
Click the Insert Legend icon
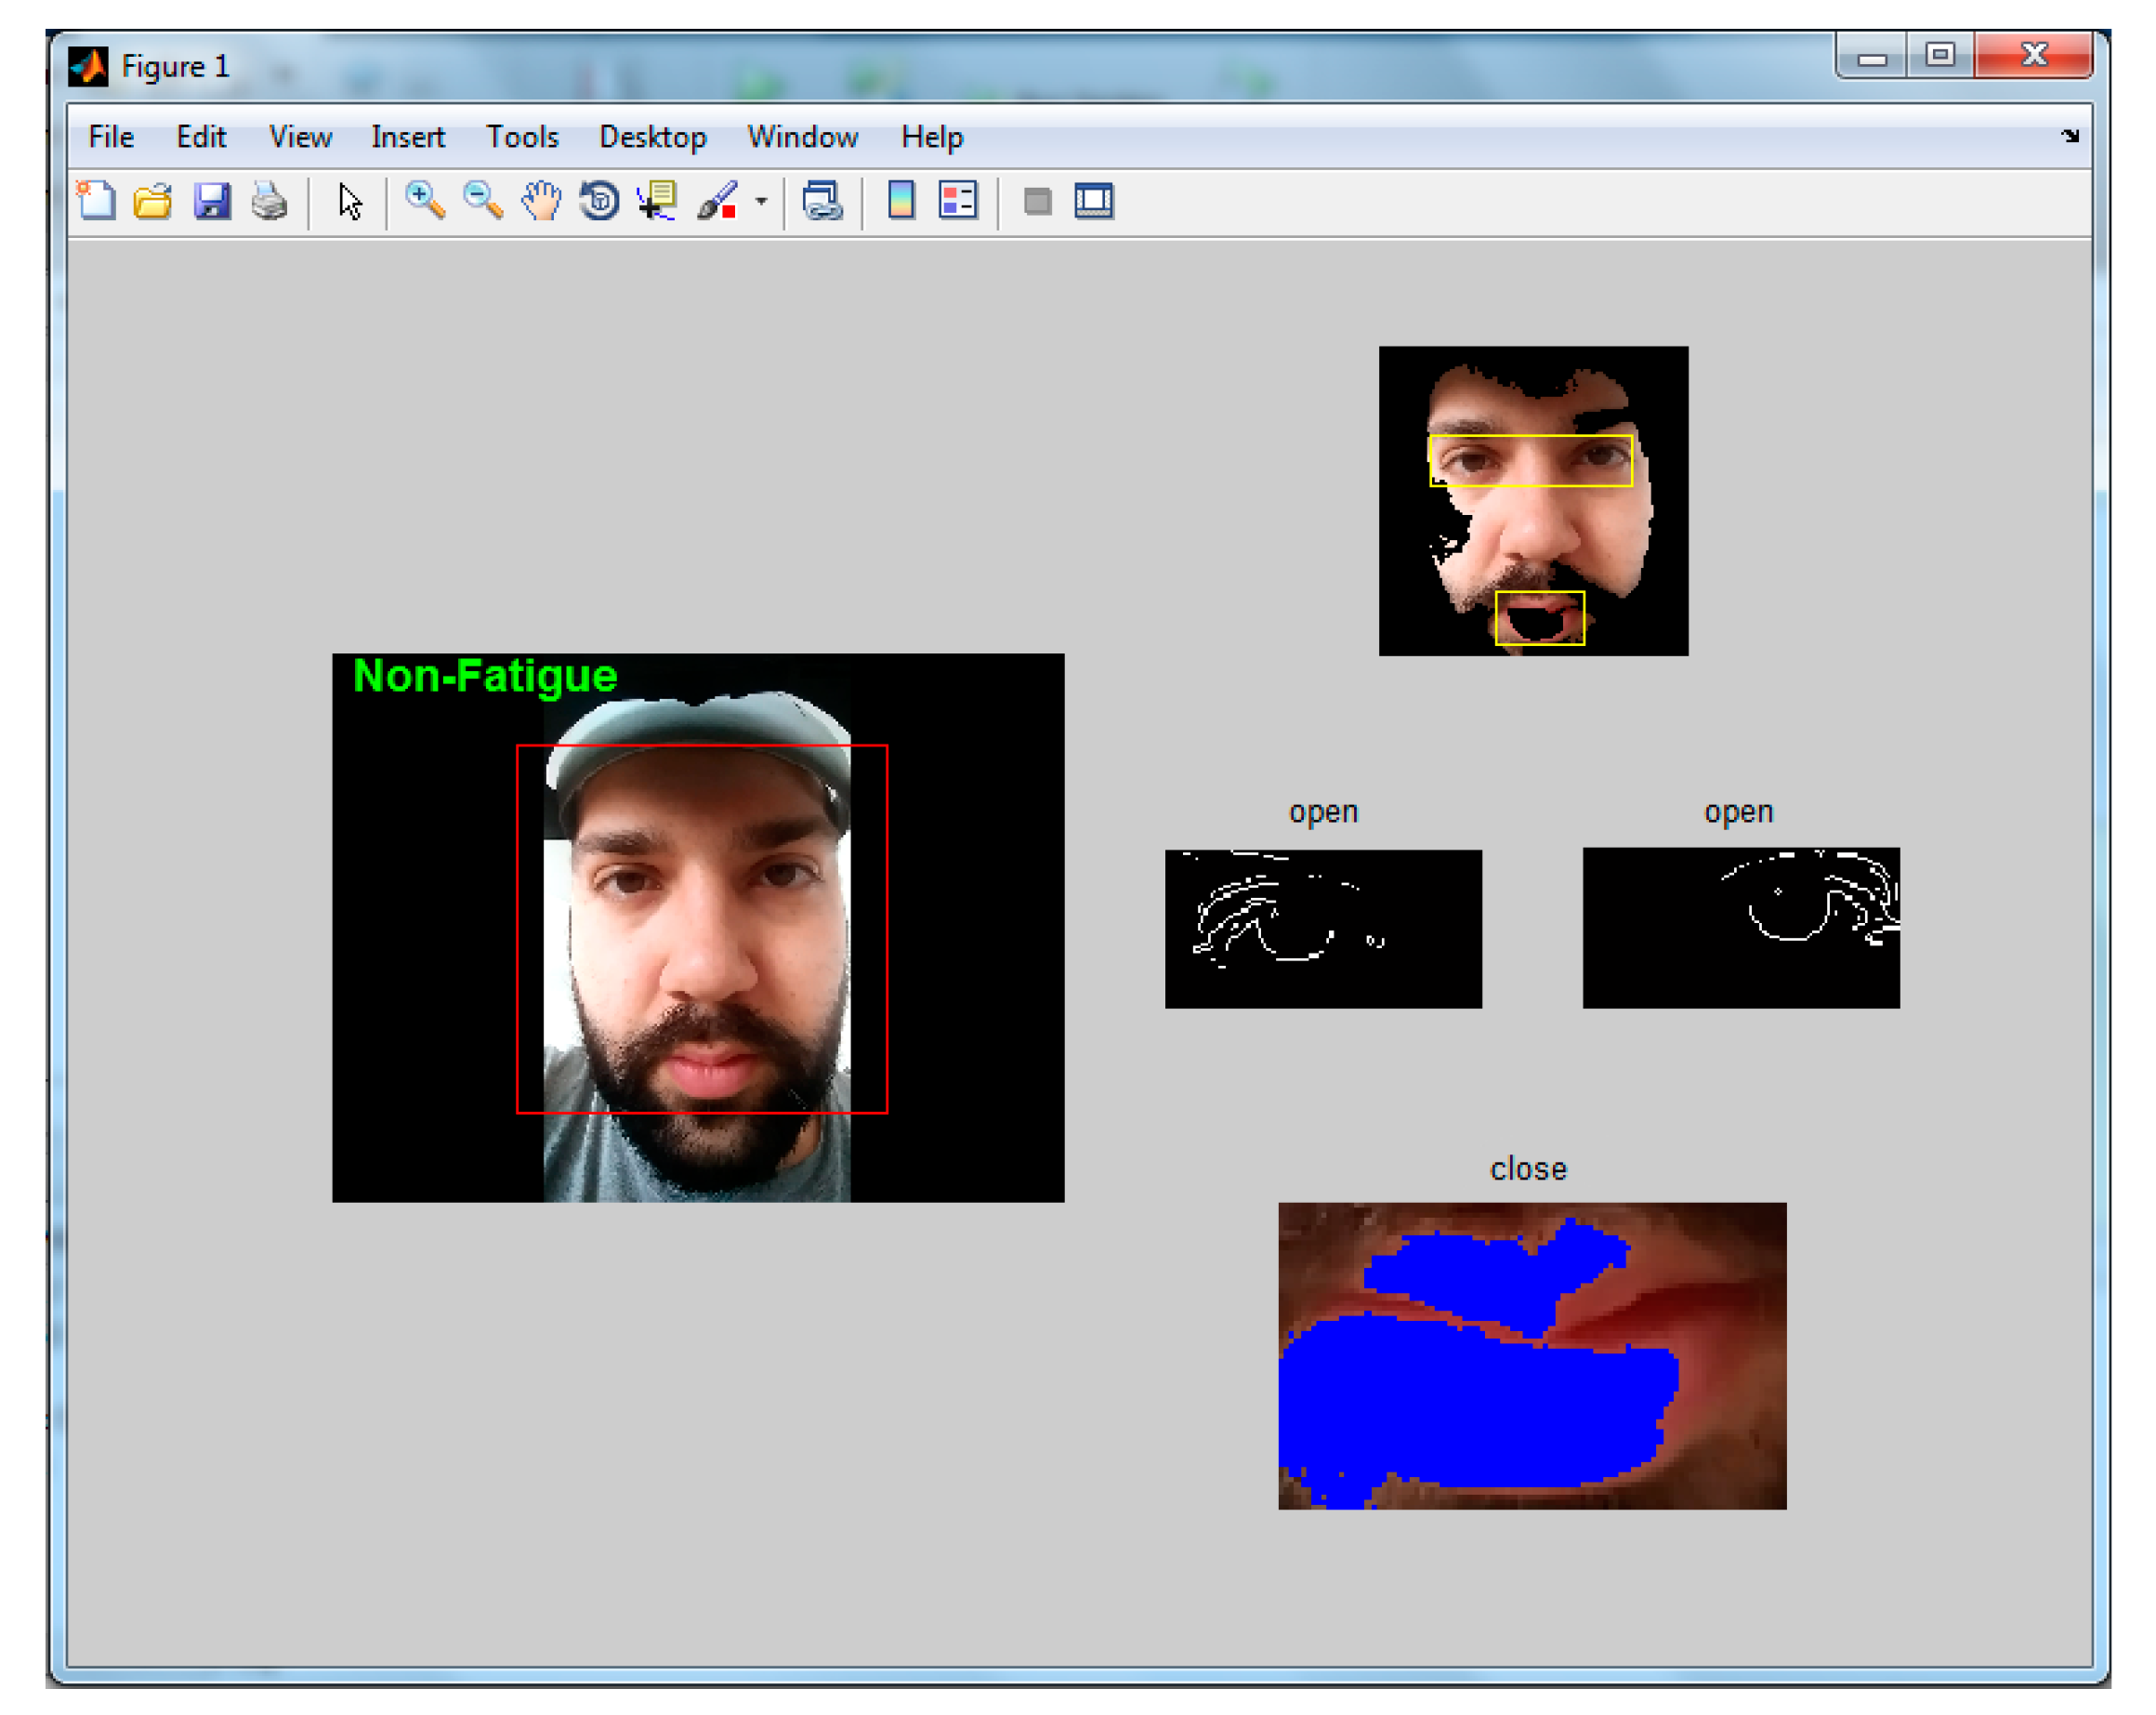958,201
